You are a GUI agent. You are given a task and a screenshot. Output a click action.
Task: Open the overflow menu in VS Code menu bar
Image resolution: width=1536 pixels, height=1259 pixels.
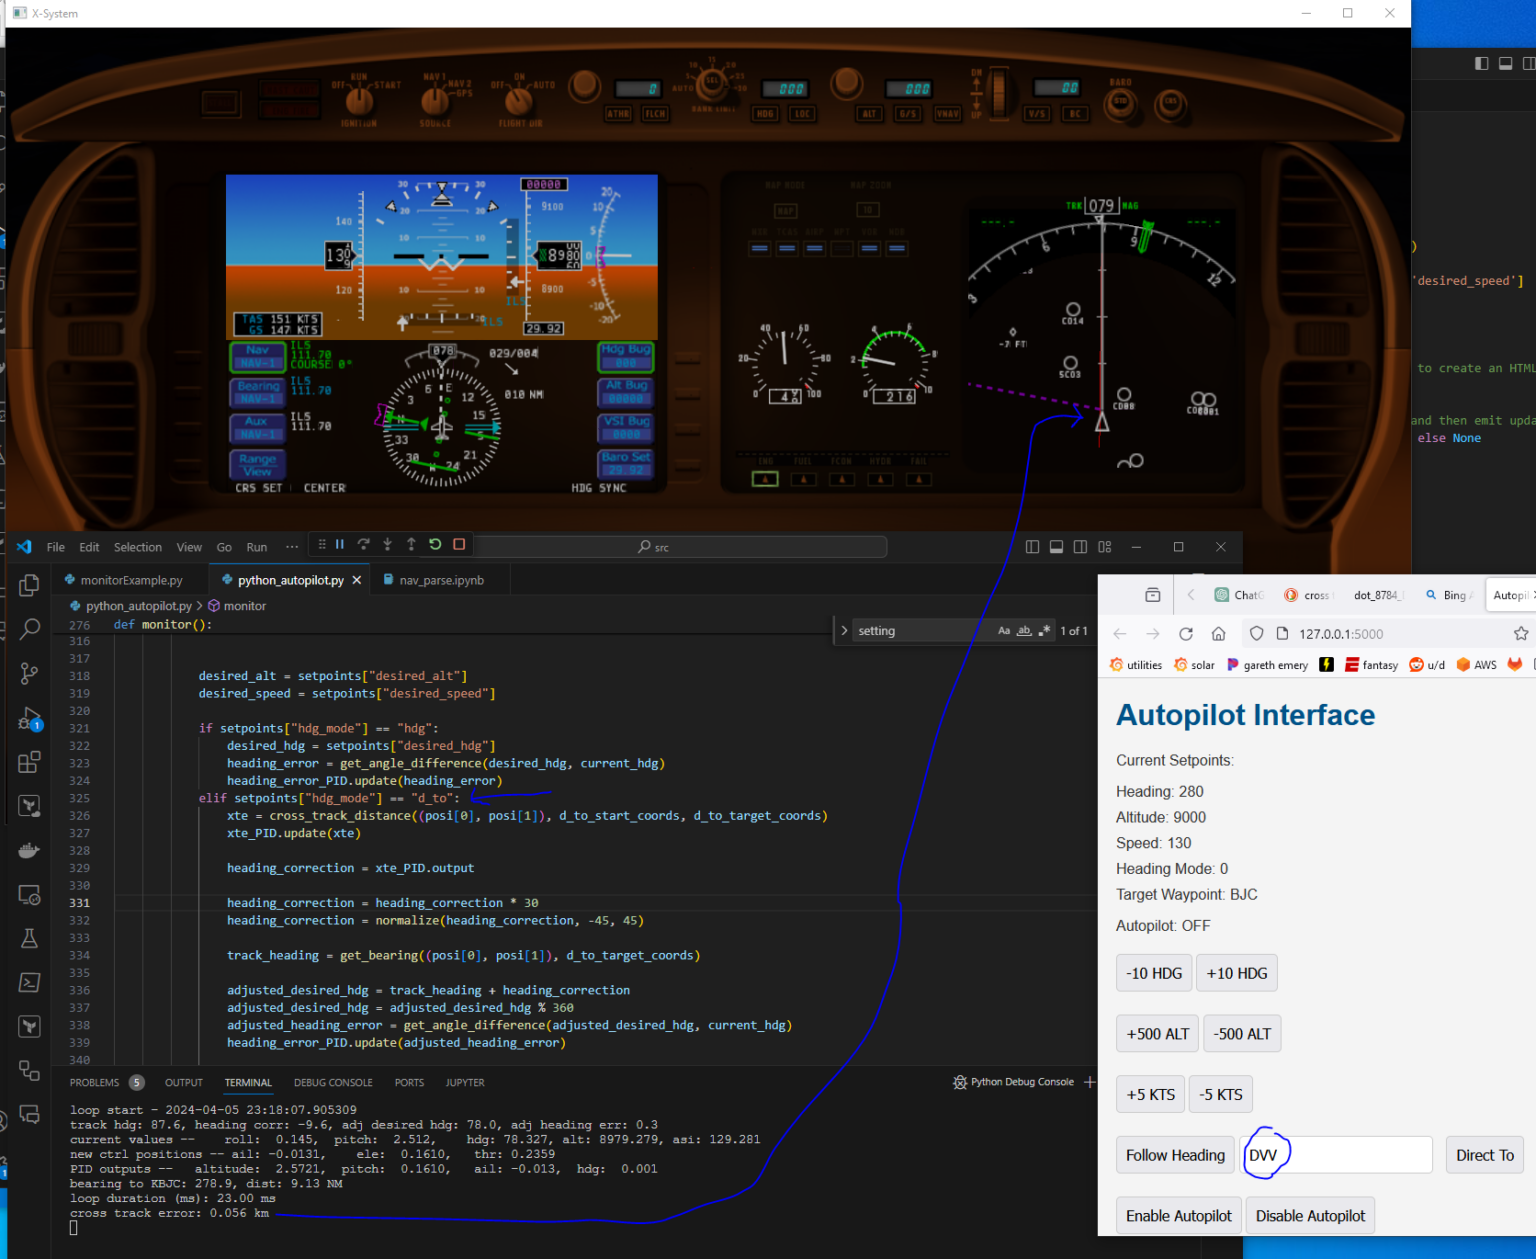(x=292, y=547)
